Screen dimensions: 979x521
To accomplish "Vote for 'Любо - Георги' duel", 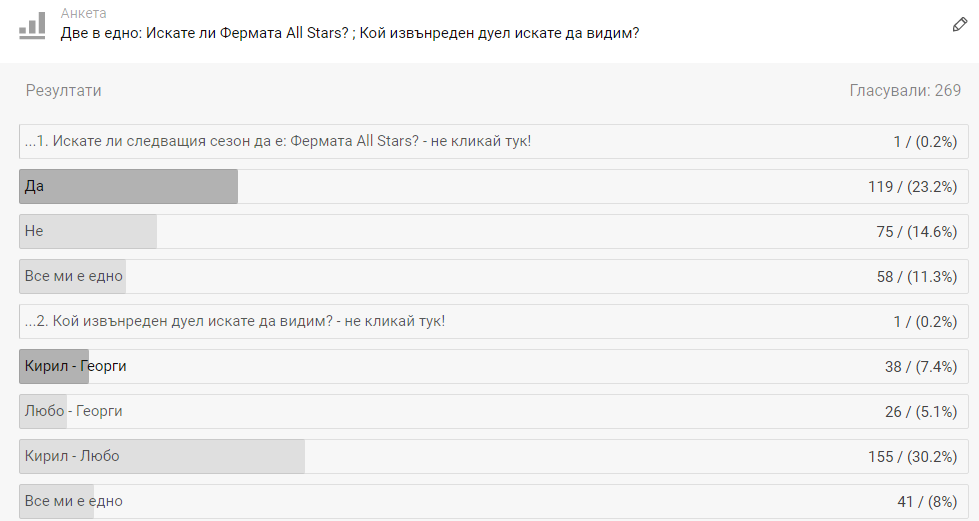I will (x=494, y=411).
